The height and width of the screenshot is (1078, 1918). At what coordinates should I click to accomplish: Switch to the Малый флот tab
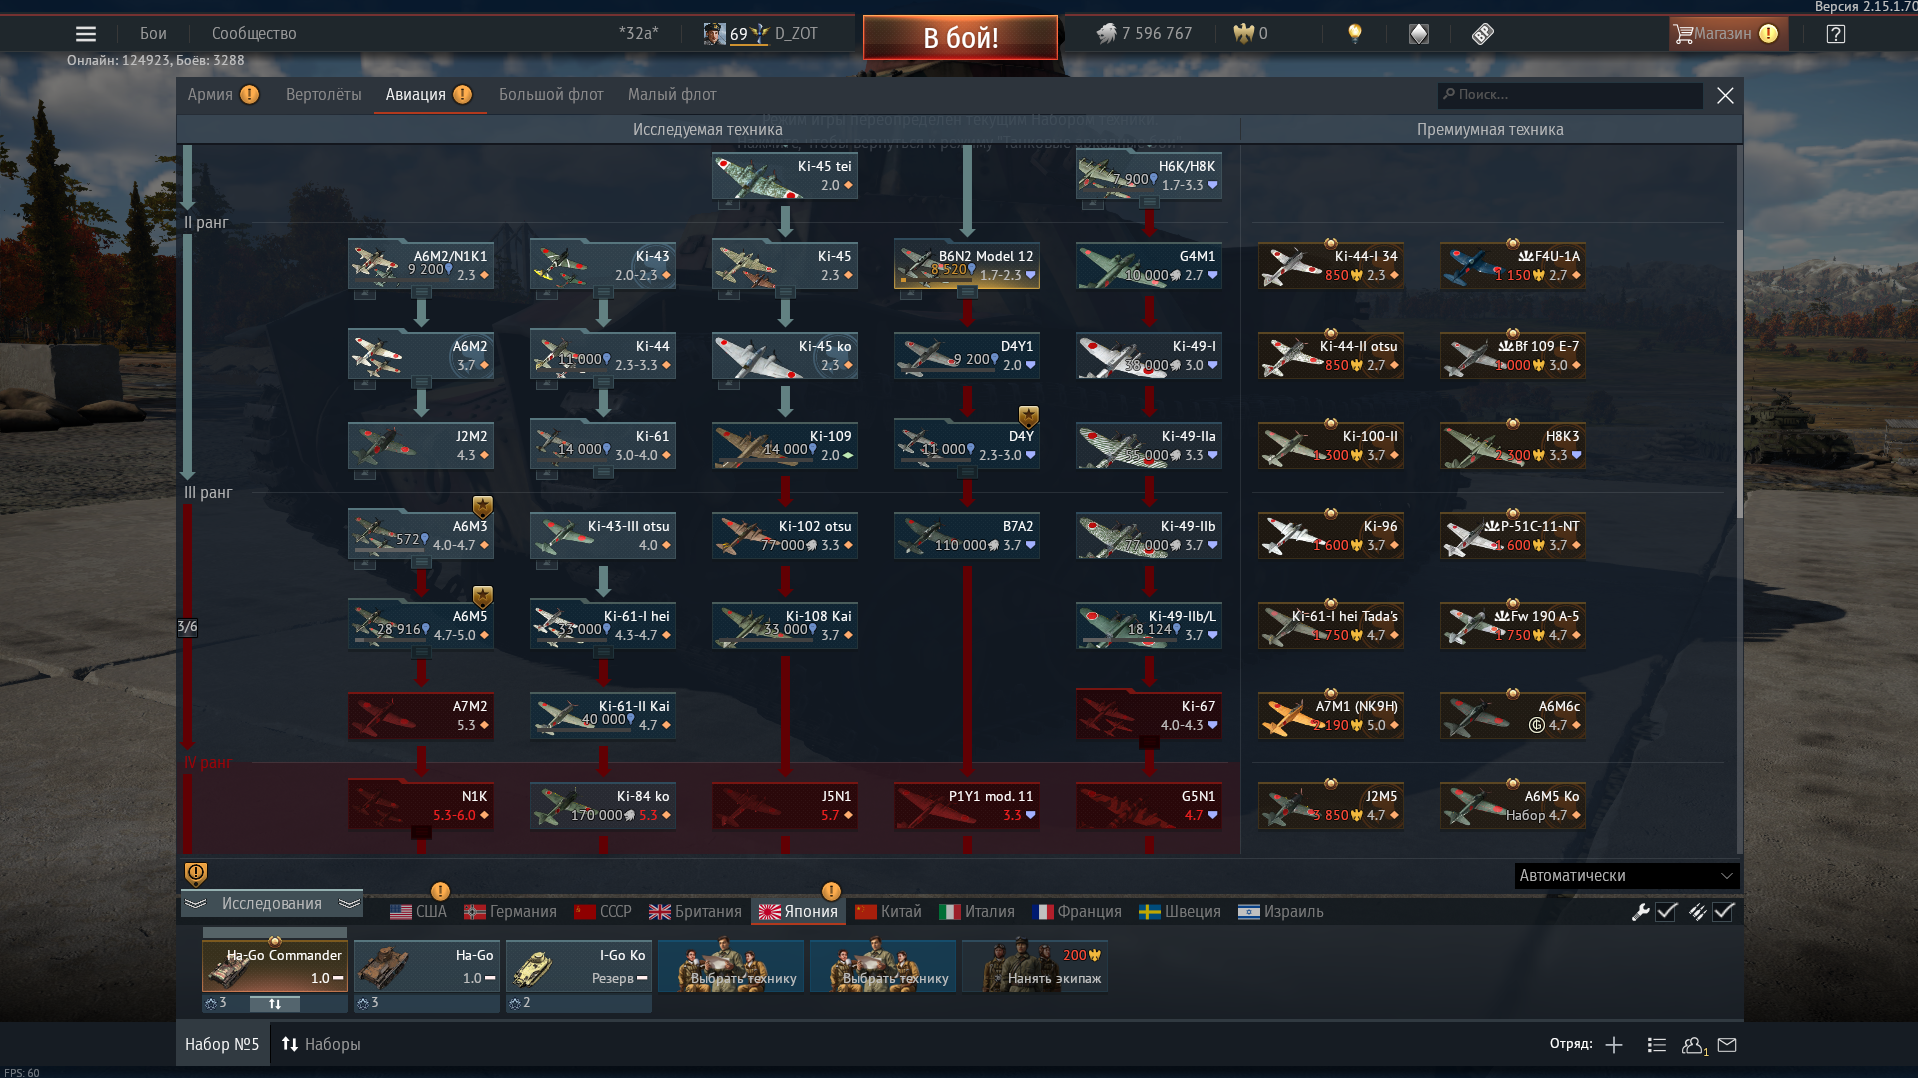672,95
